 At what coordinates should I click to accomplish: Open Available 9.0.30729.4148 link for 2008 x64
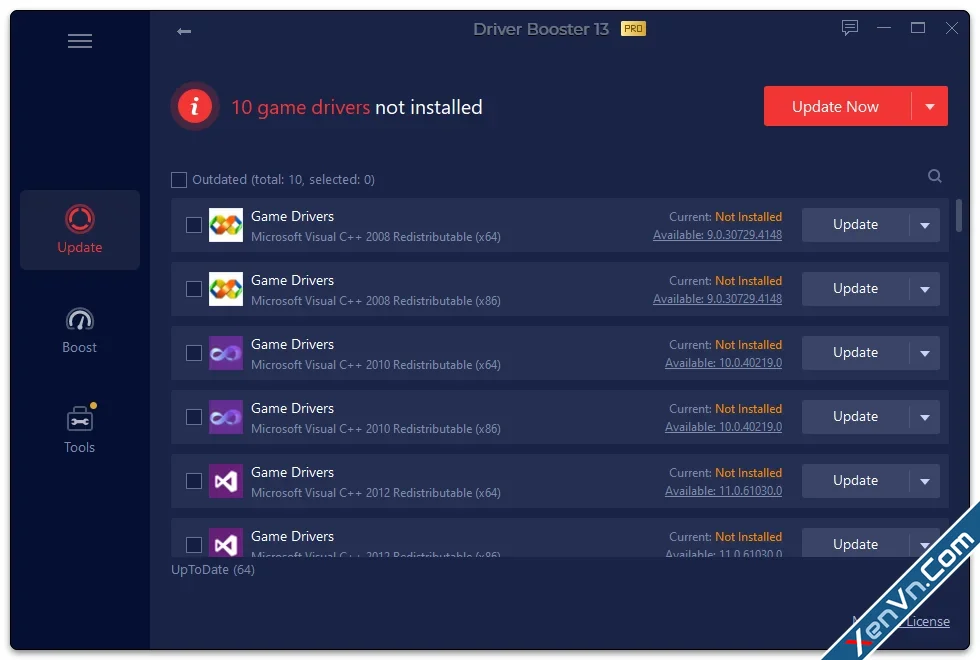[718, 235]
